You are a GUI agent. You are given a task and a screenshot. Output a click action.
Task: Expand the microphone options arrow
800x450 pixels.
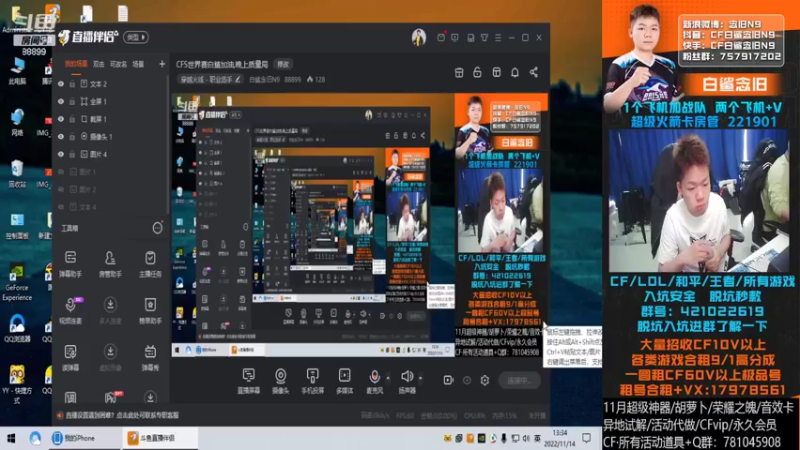click(x=388, y=378)
